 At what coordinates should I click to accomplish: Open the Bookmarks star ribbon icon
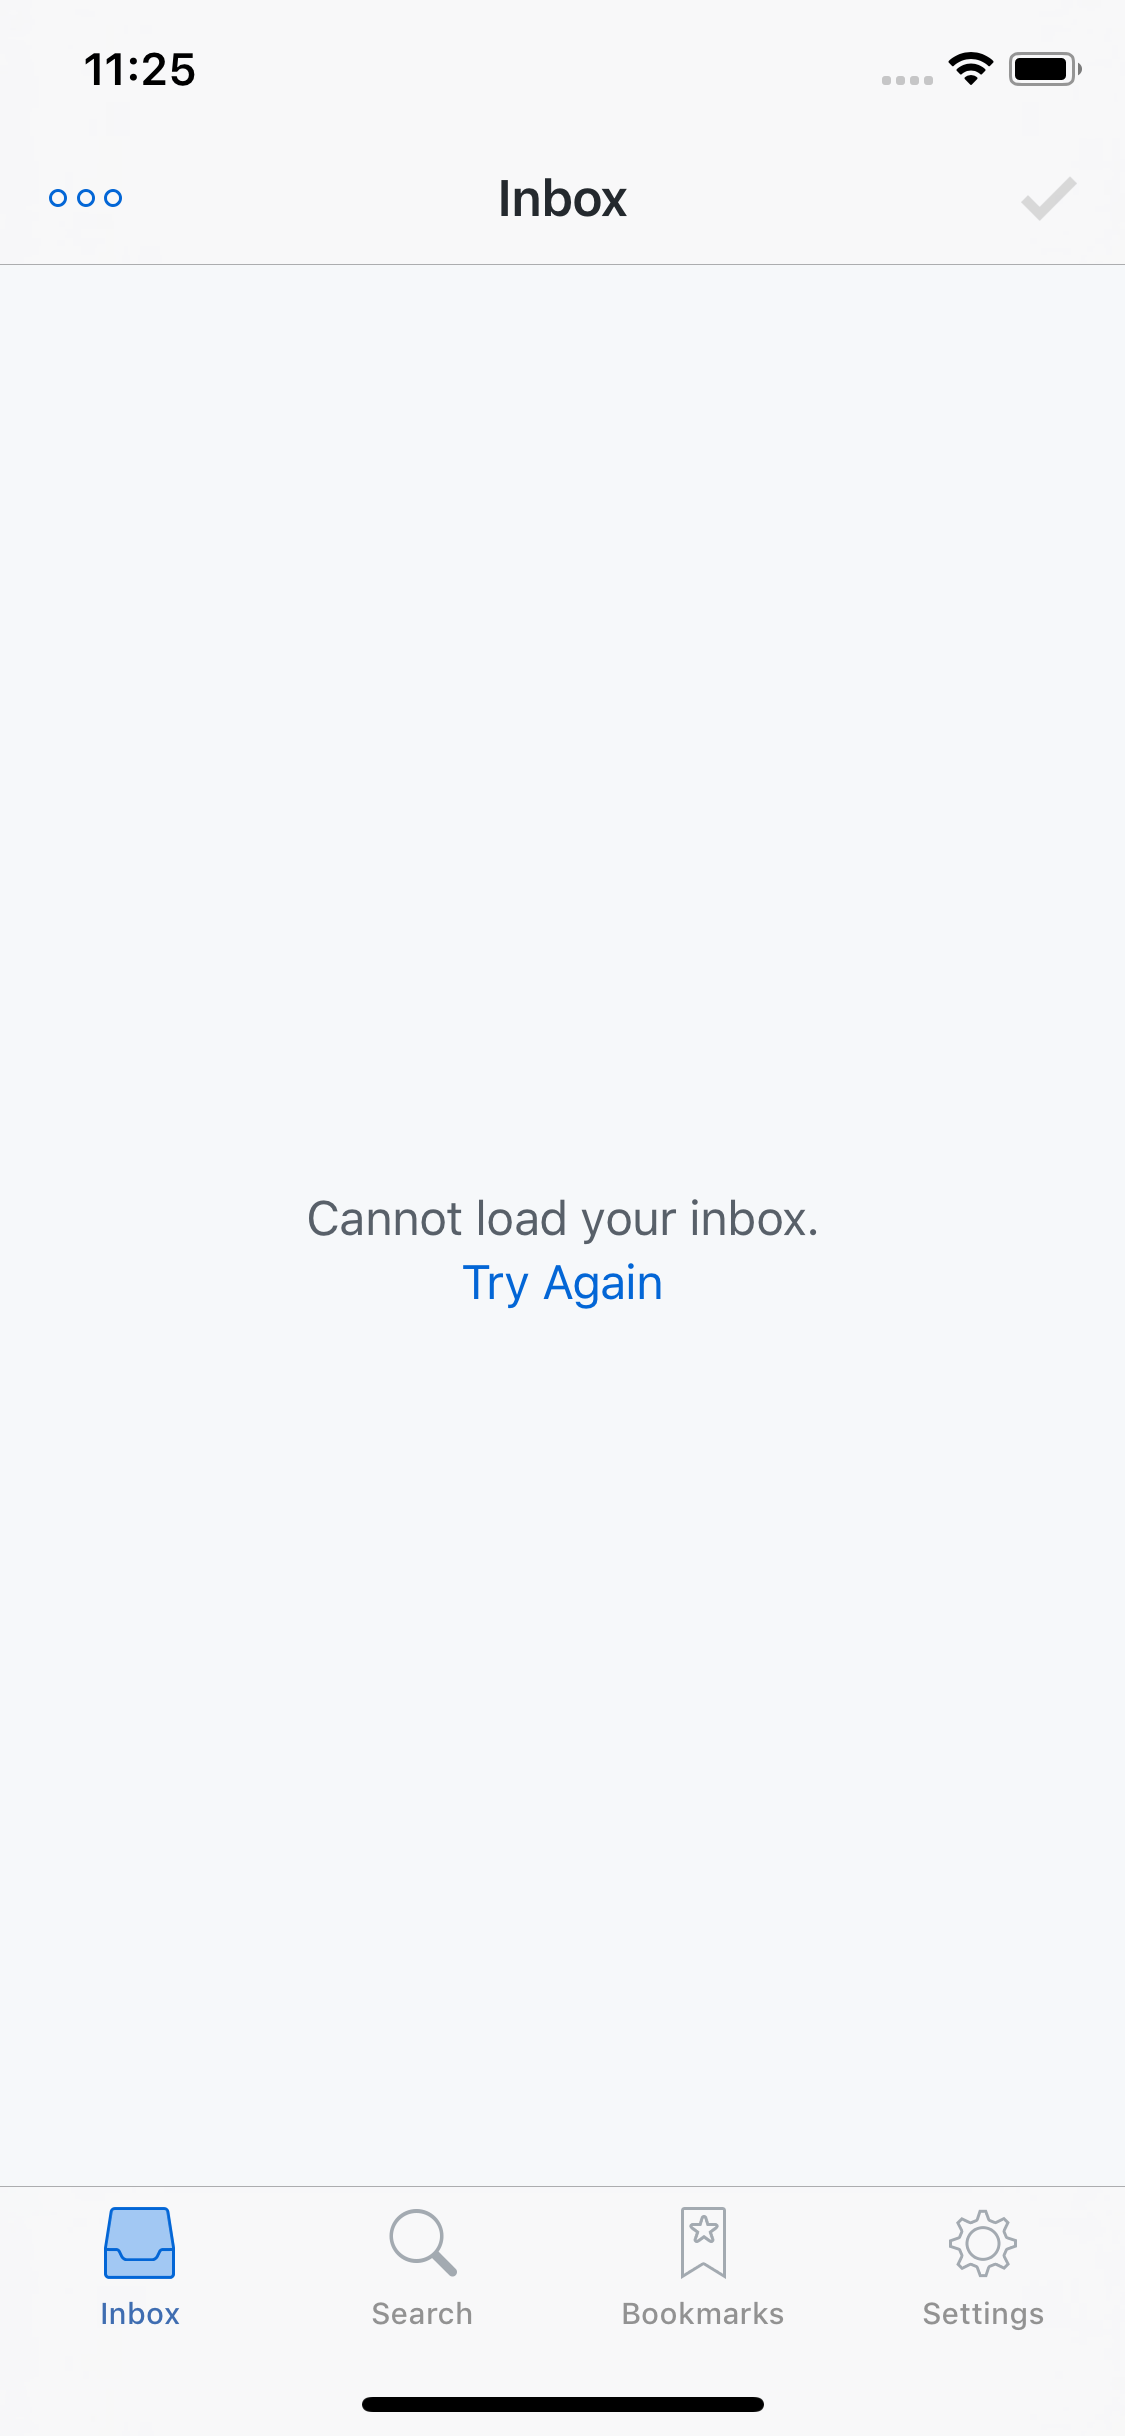(x=703, y=2243)
